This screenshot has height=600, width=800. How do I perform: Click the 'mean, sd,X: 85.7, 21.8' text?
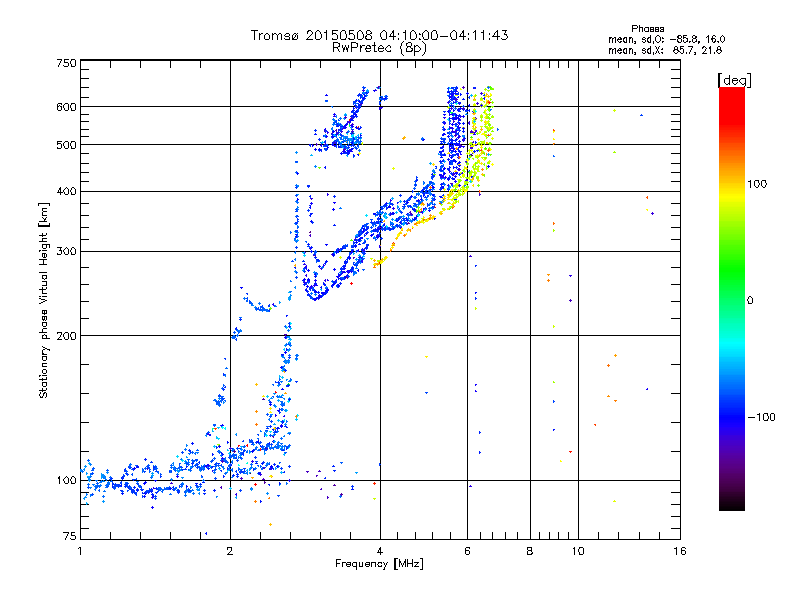pos(665,50)
